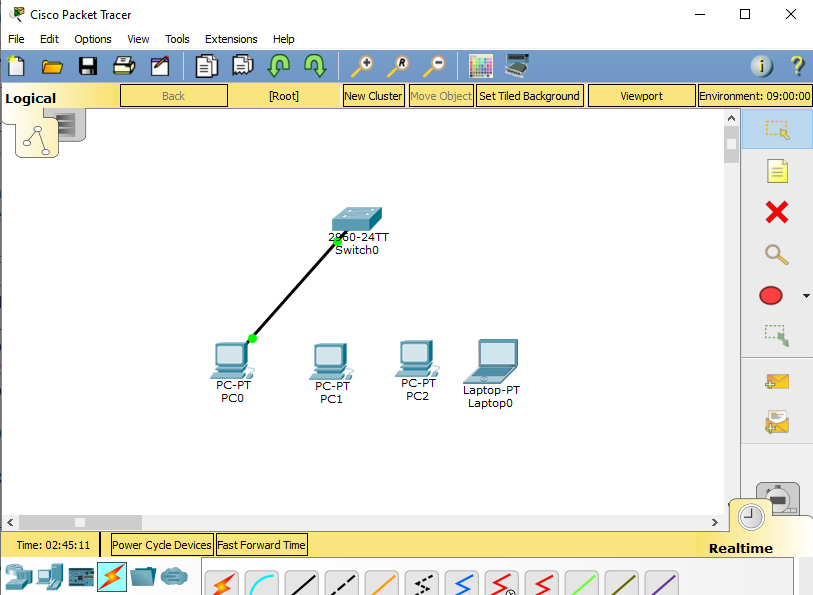Open the Options menu
Viewport: 813px width, 595px height.
point(93,39)
